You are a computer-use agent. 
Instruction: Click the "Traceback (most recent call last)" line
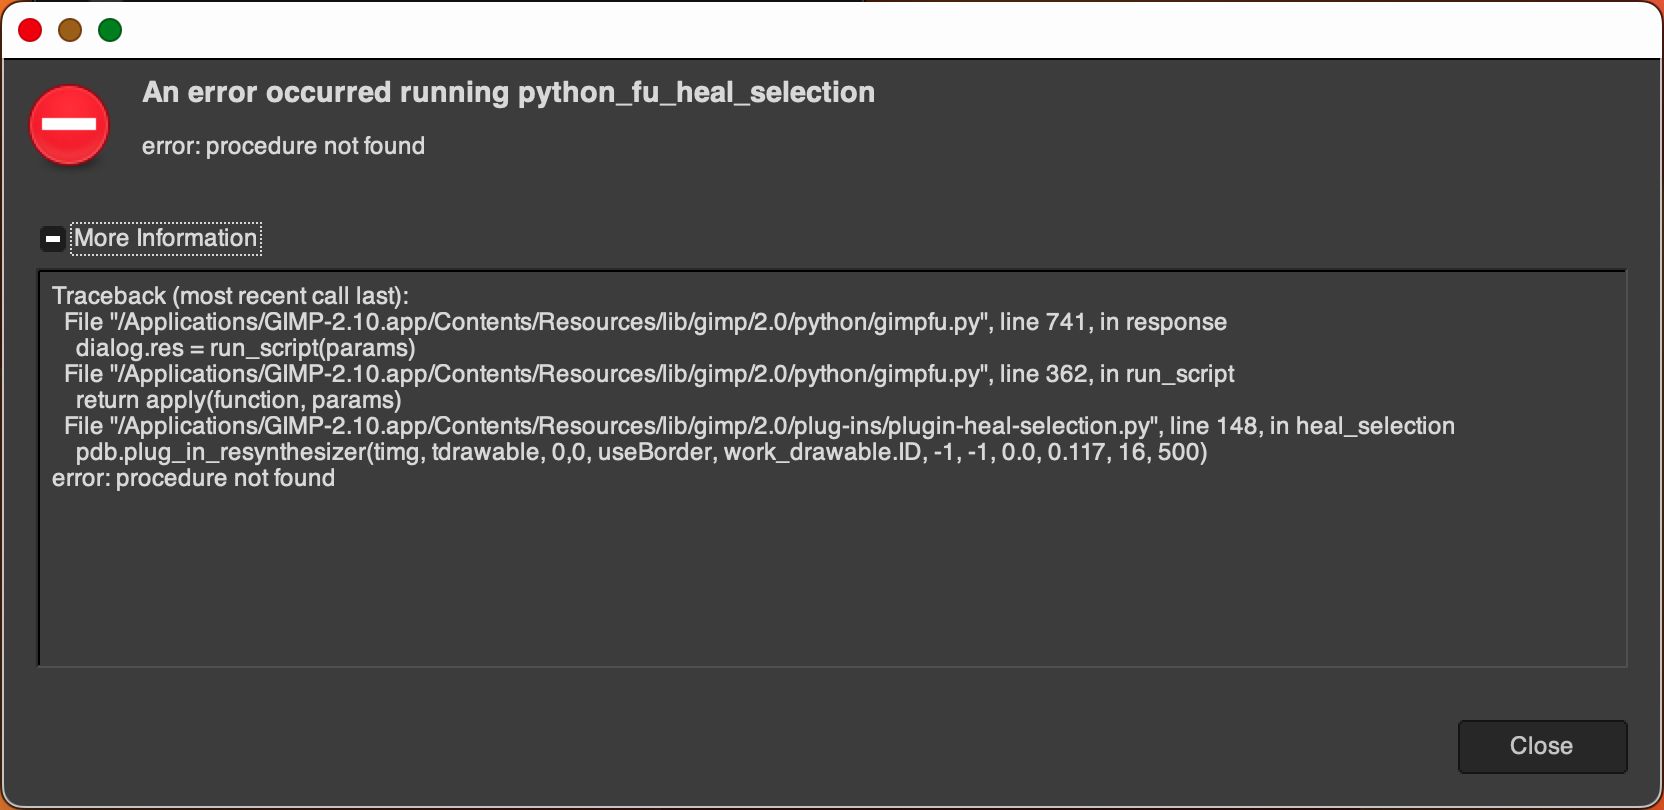(230, 296)
